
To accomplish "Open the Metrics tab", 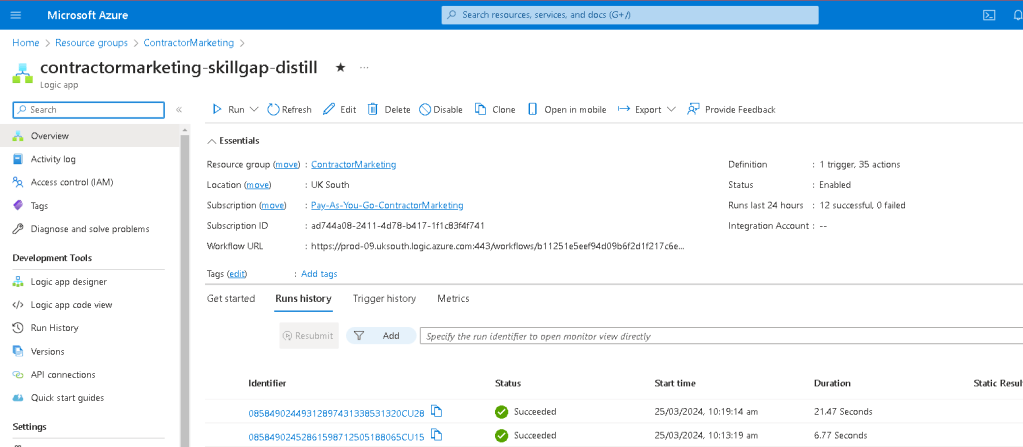I will tap(453, 299).
